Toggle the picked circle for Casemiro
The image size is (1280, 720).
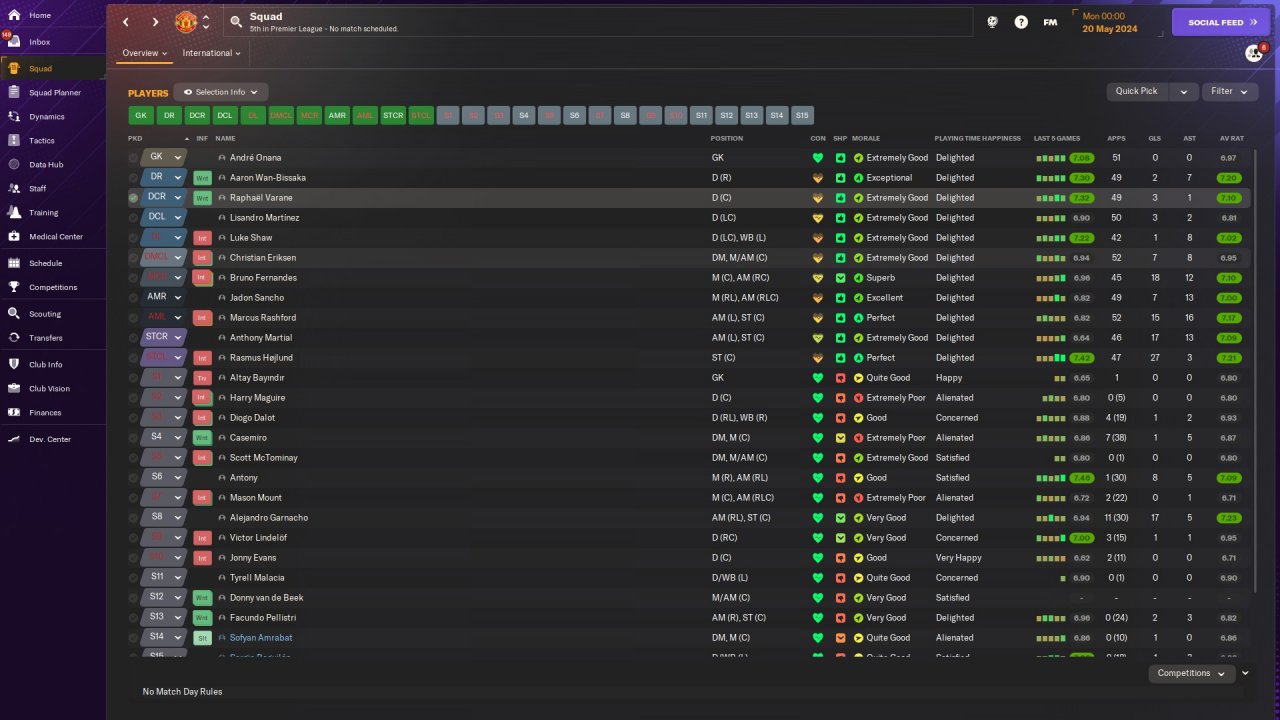tap(134, 438)
